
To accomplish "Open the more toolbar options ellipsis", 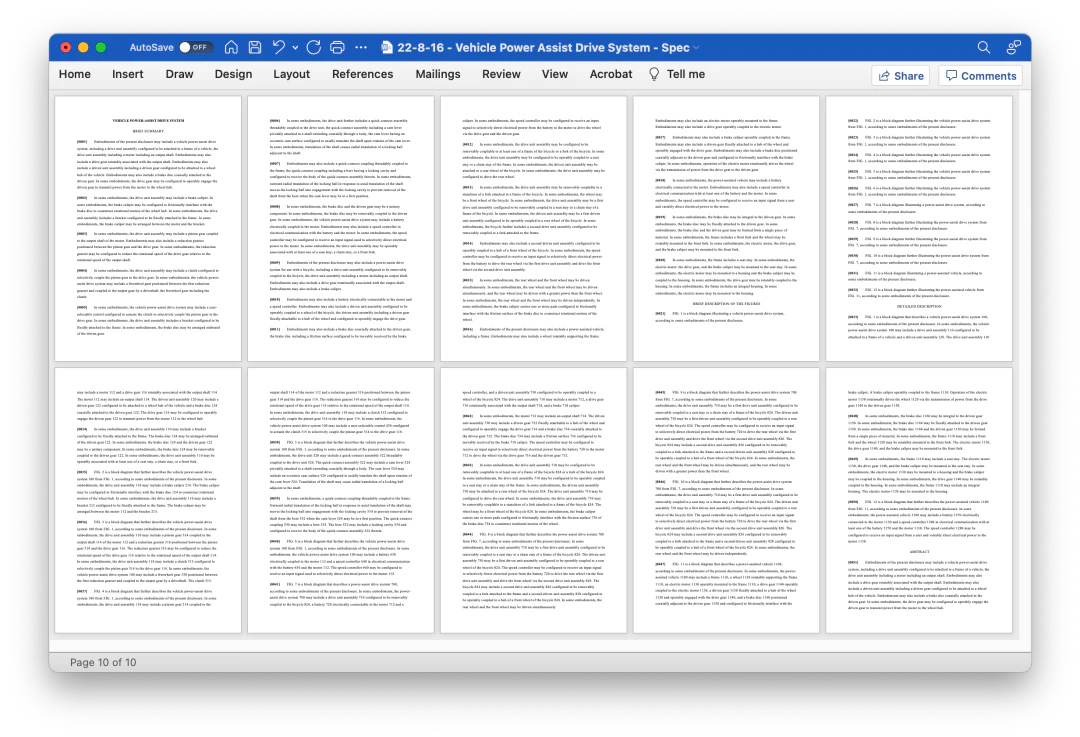I will pyautogui.click(x=362, y=47).
